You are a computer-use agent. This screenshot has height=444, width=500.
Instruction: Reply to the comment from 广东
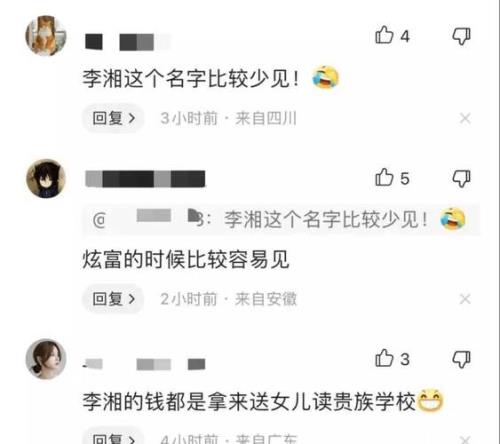coord(113,437)
